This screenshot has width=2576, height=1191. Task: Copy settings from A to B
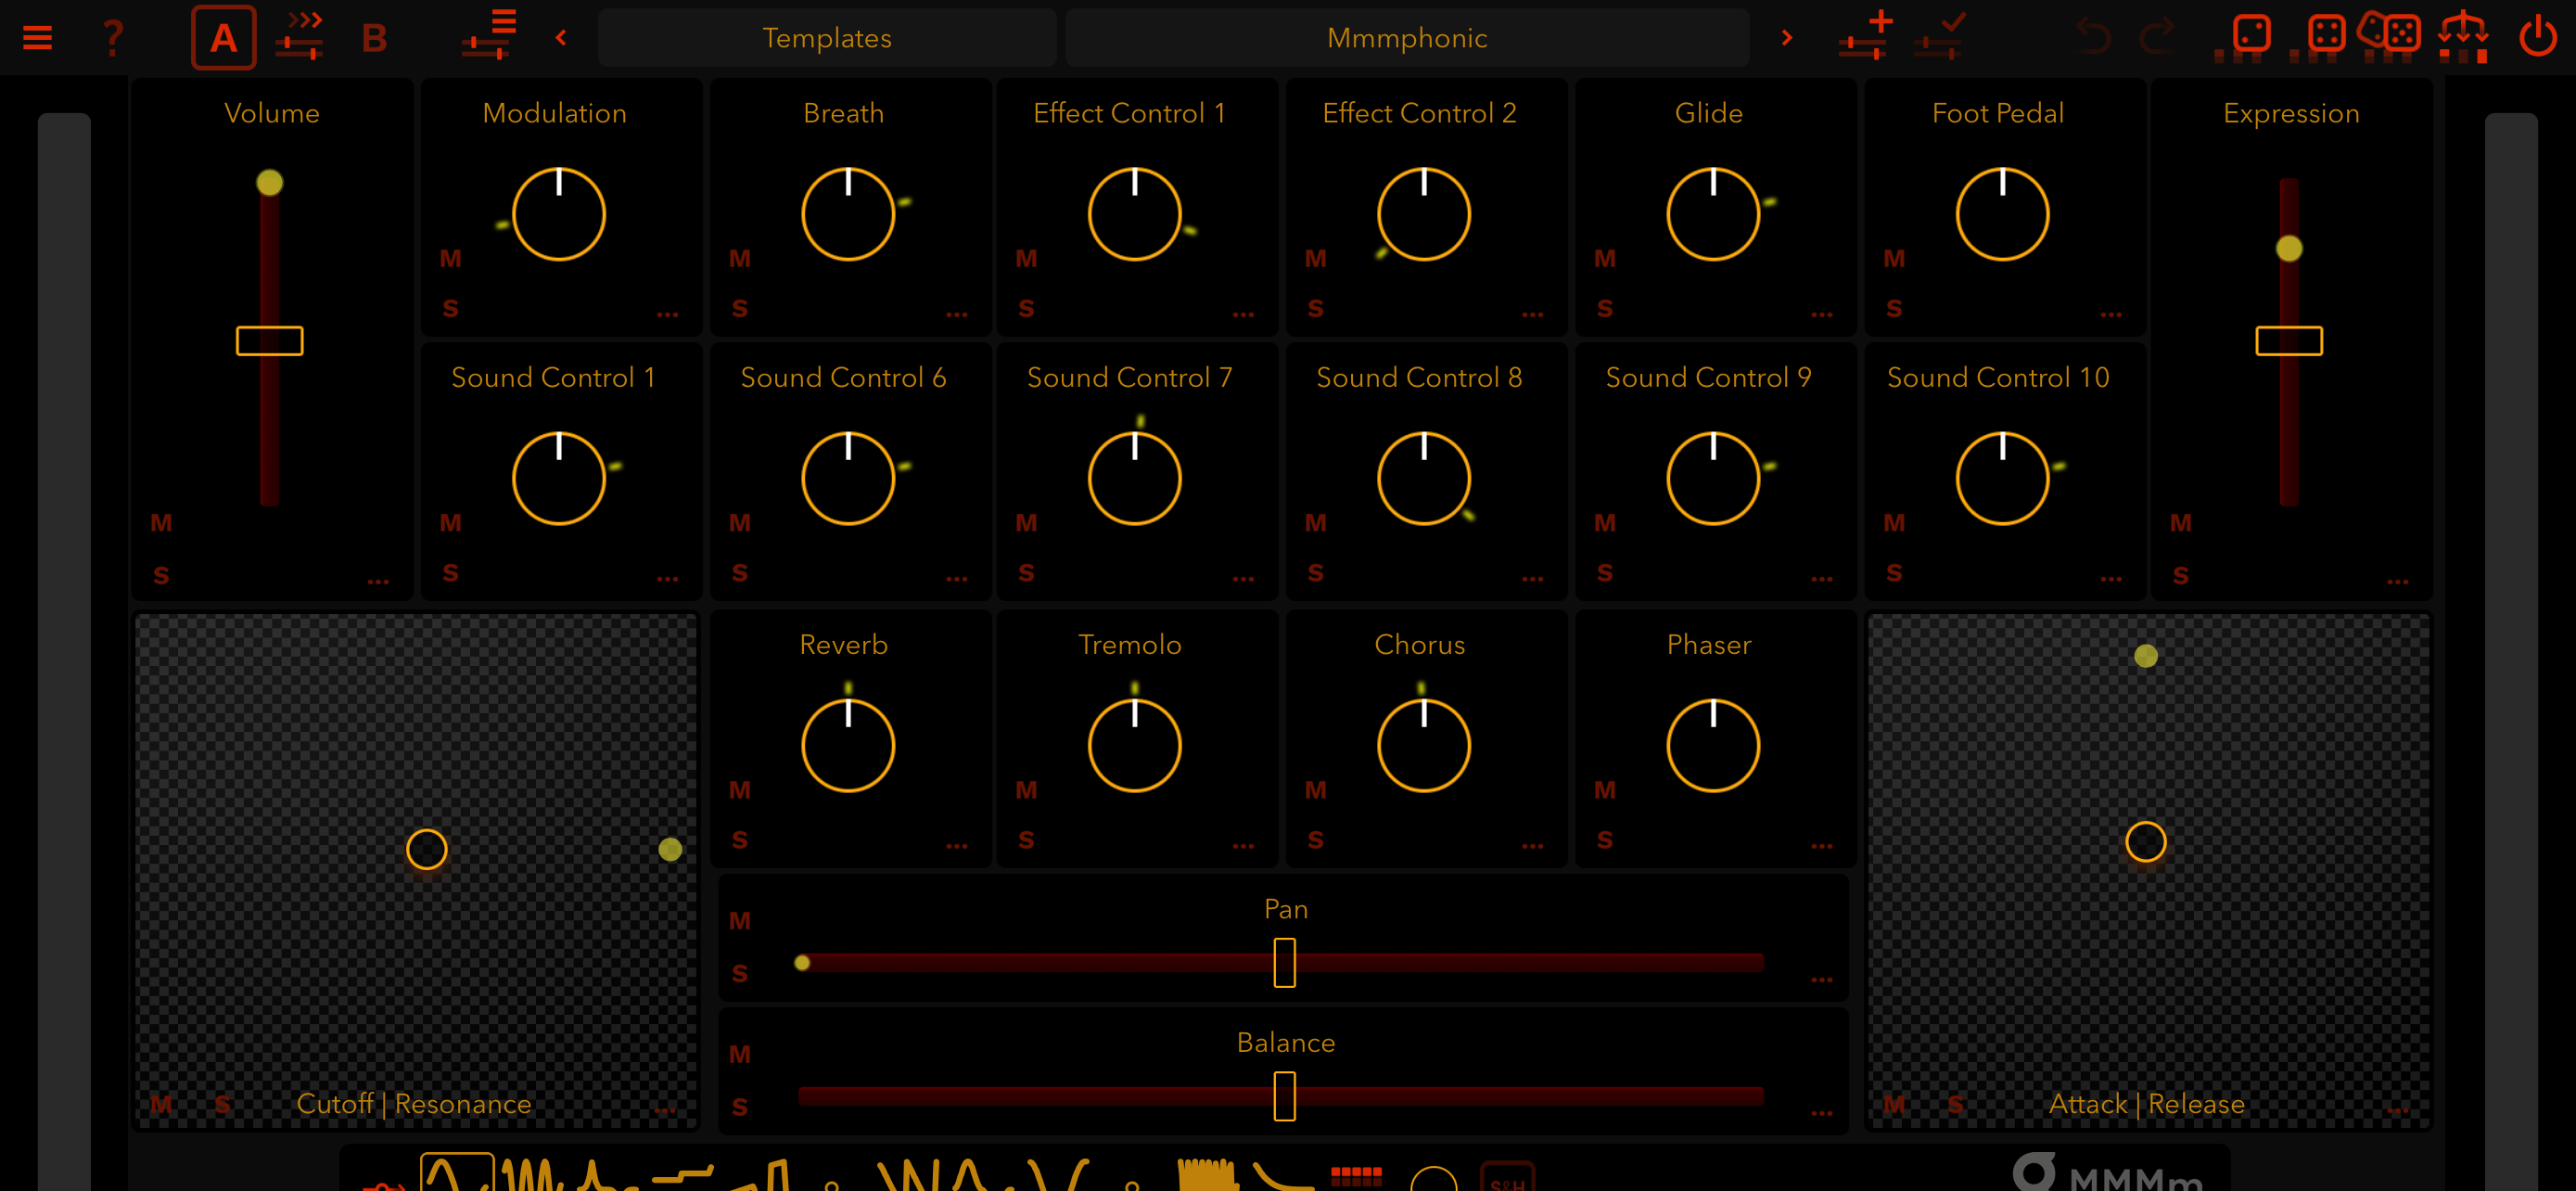[300, 36]
